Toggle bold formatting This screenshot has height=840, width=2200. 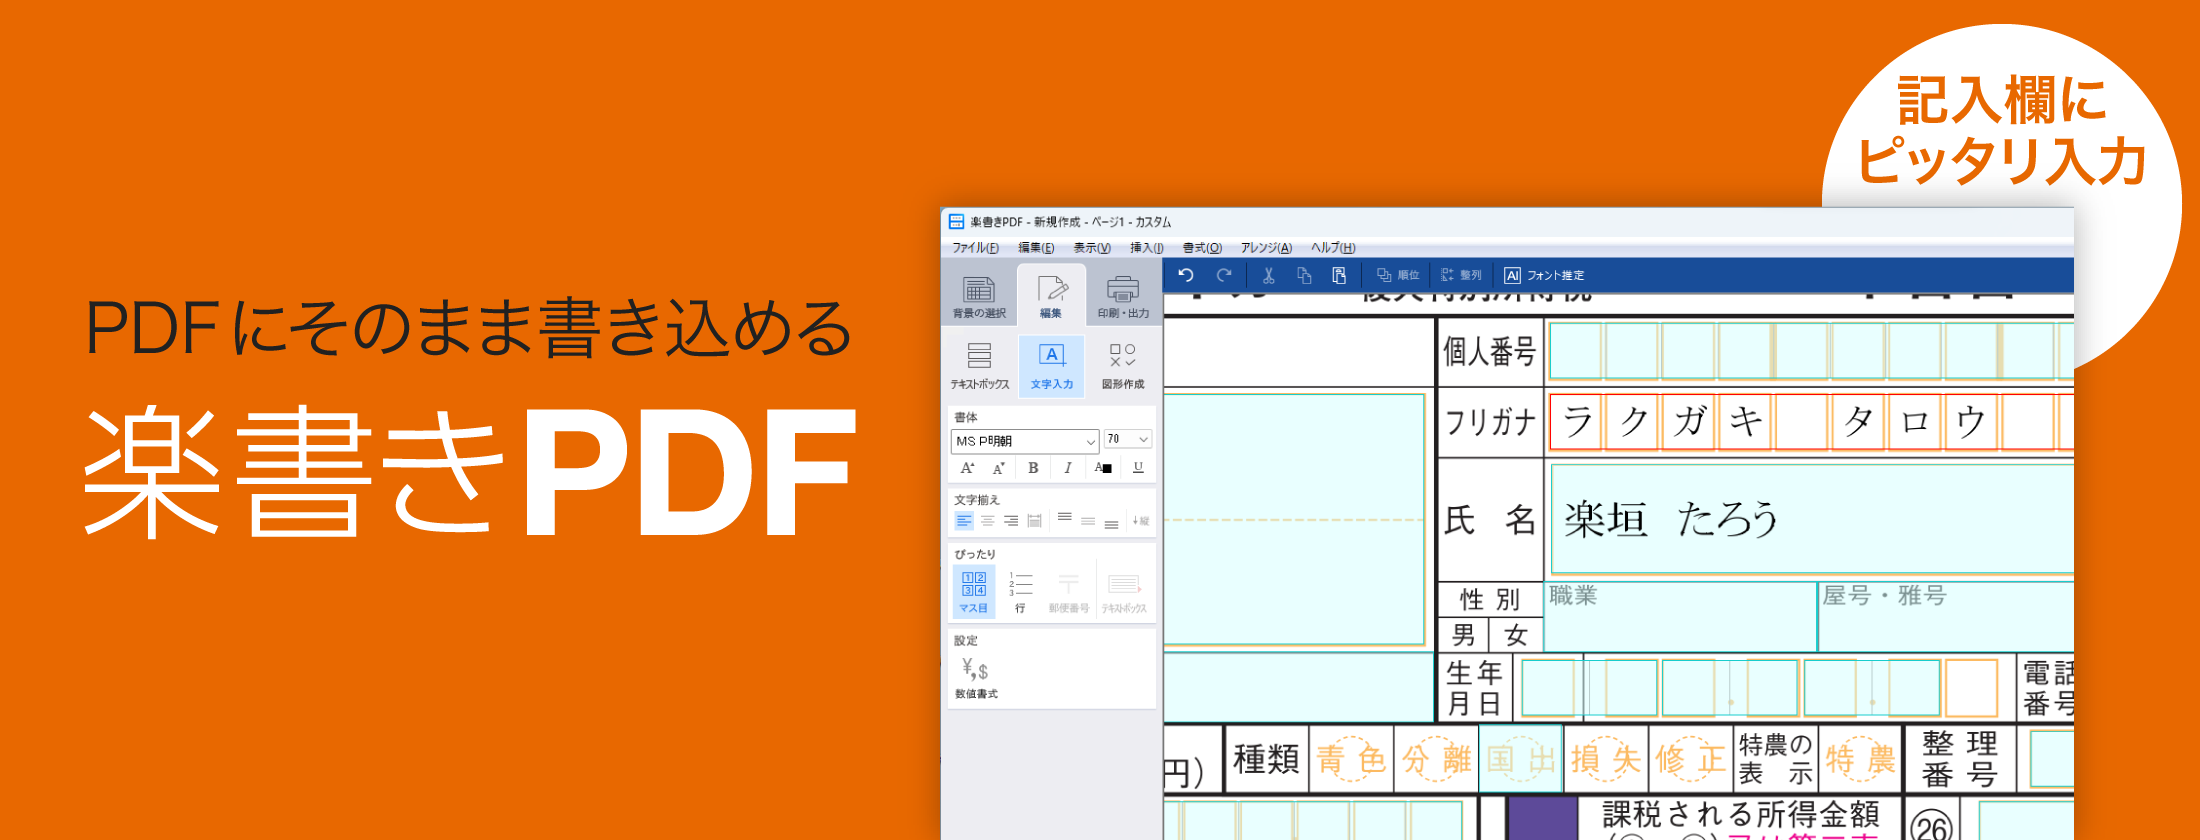point(1033,468)
